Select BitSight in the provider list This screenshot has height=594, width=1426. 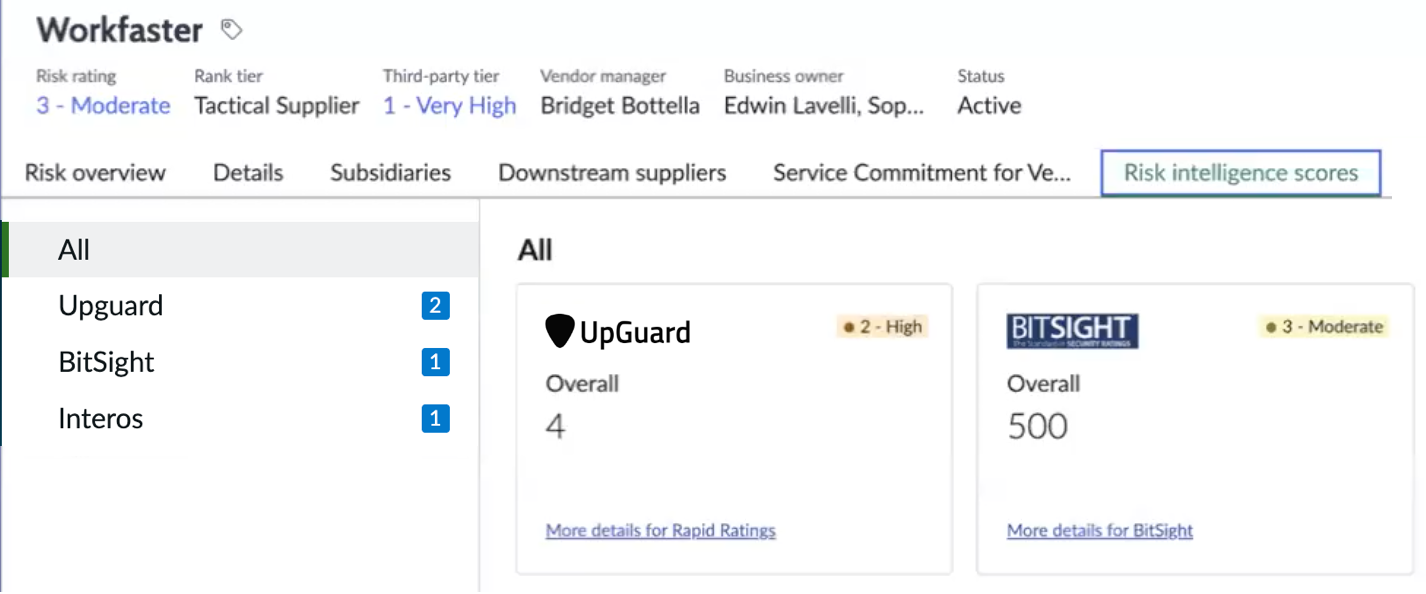(240, 362)
